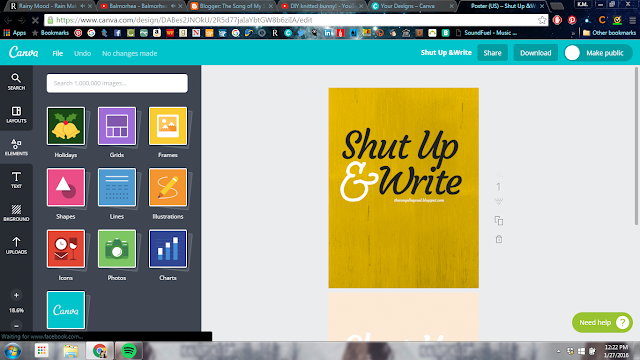This screenshot has width=640, height=360.
Task: Move page down with arrow below page number
Action: [498, 202]
